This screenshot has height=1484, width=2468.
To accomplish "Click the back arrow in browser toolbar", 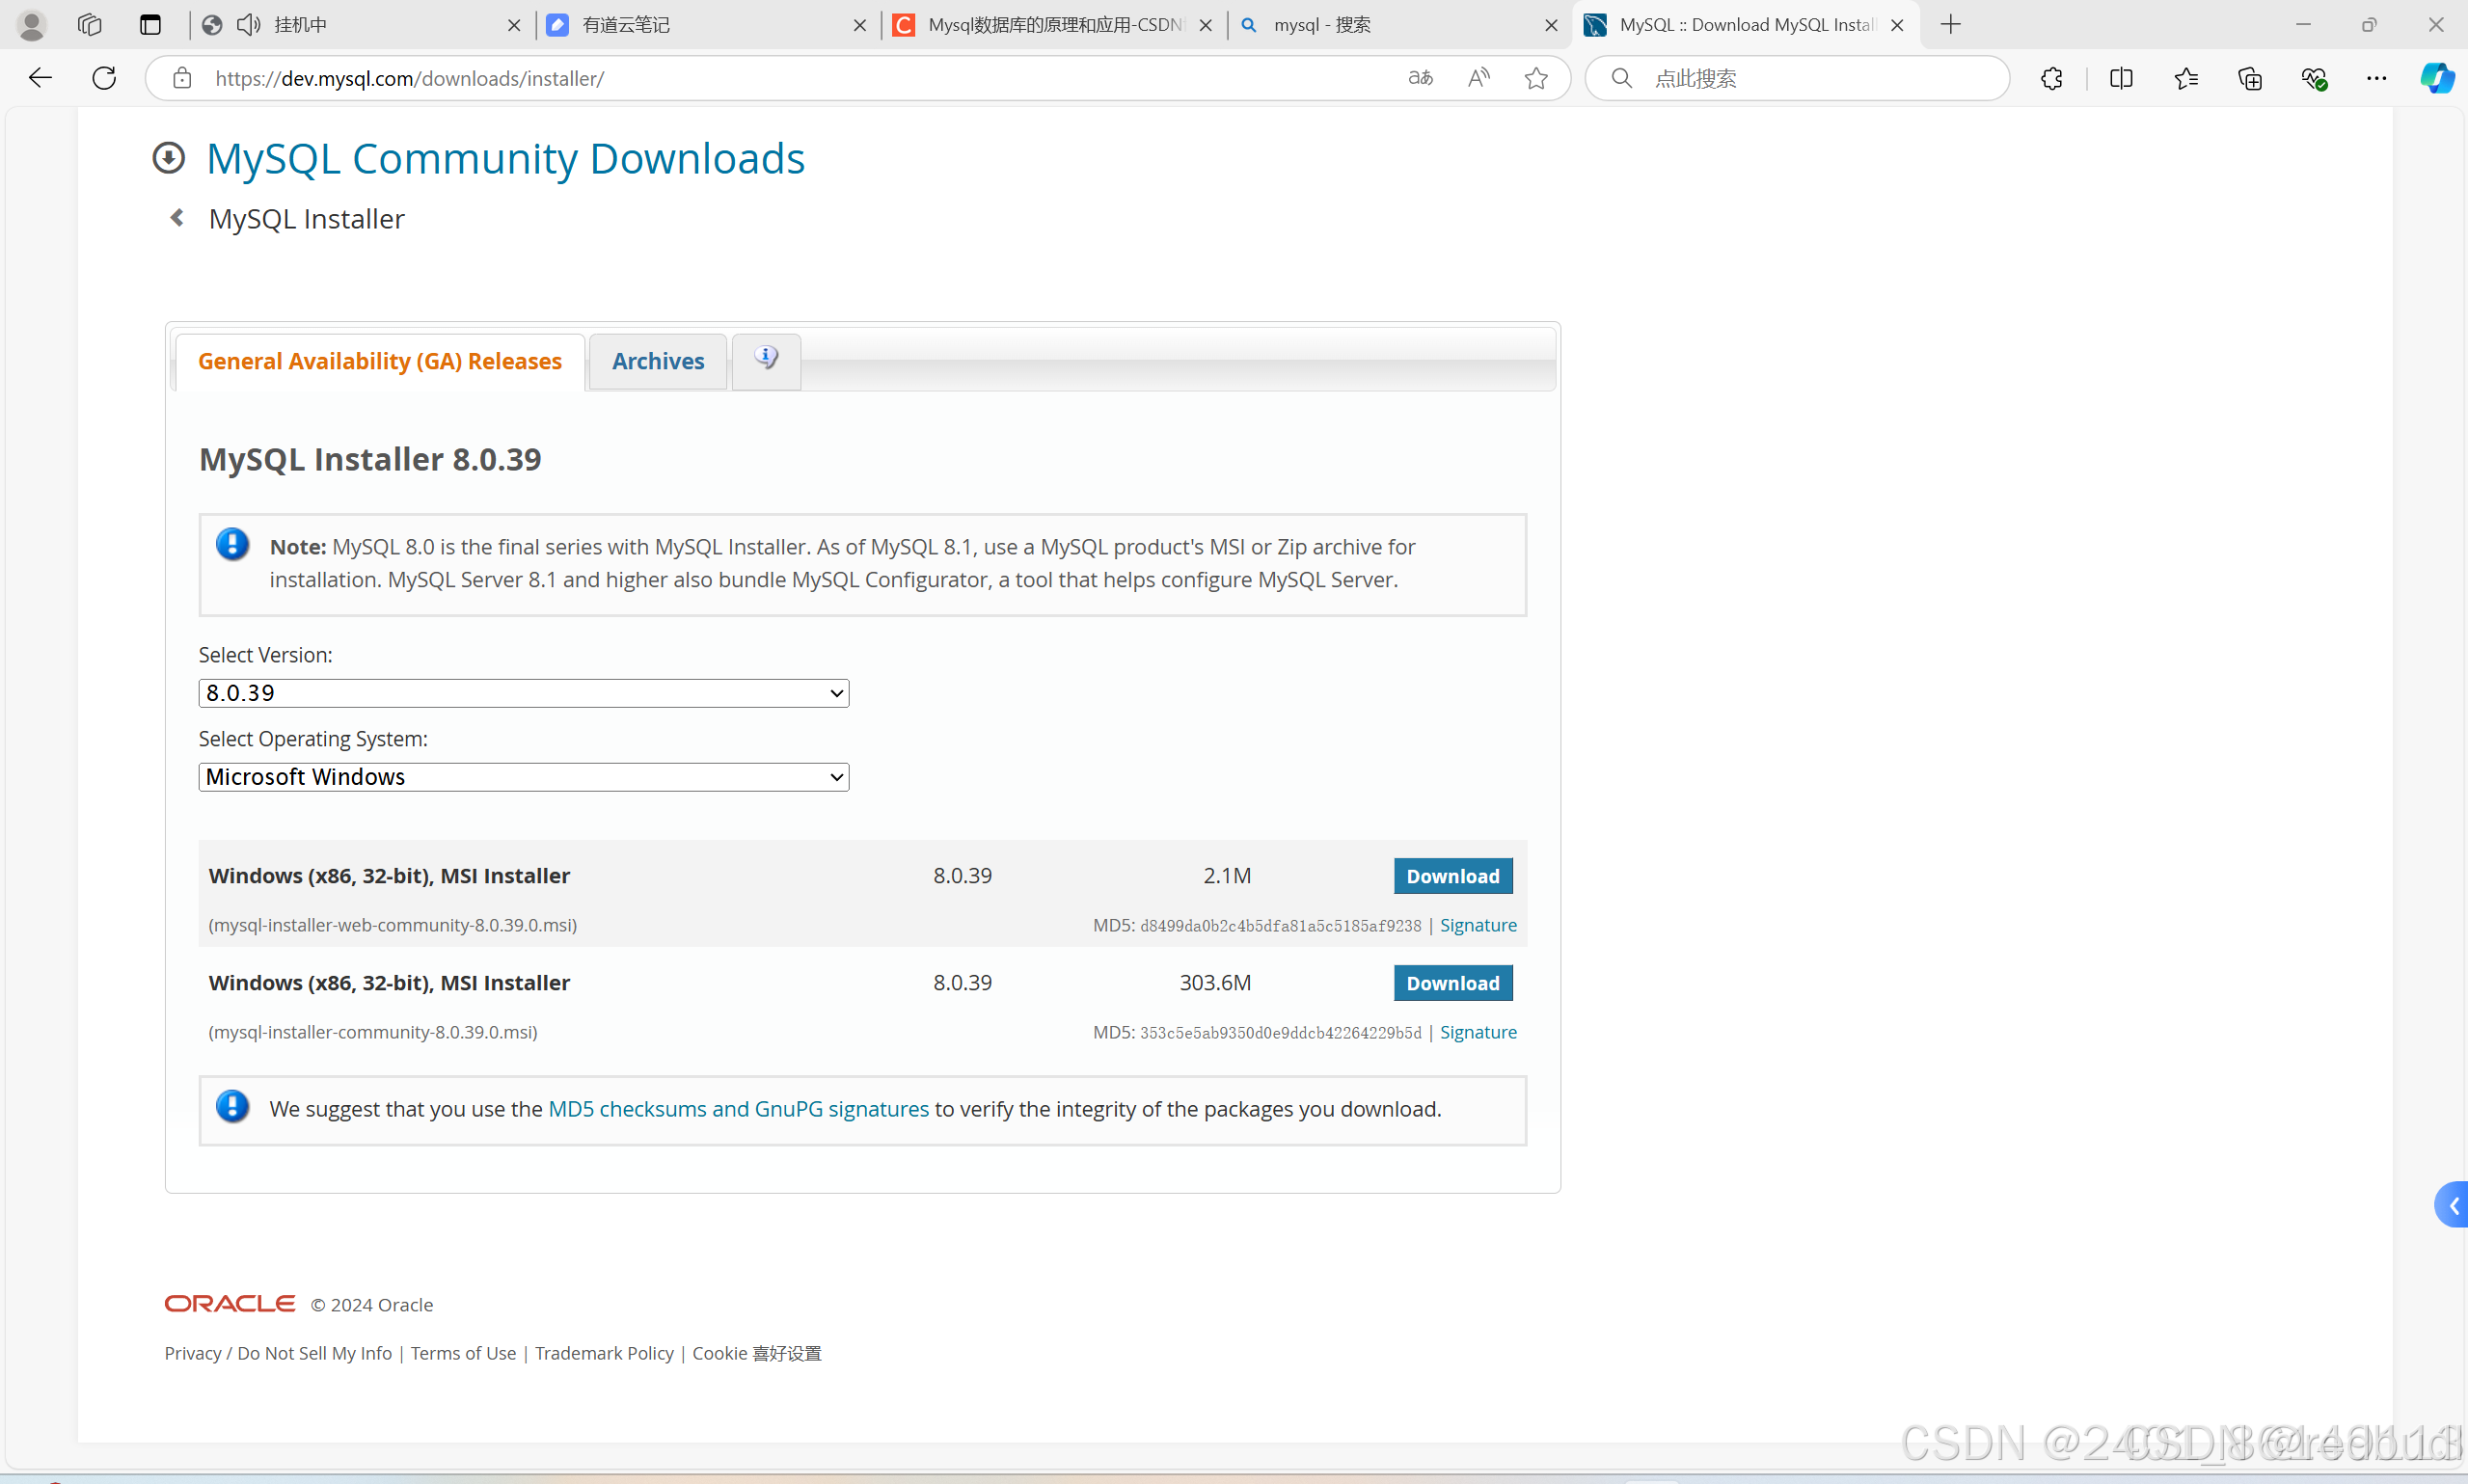I will (x=40, y=78).
